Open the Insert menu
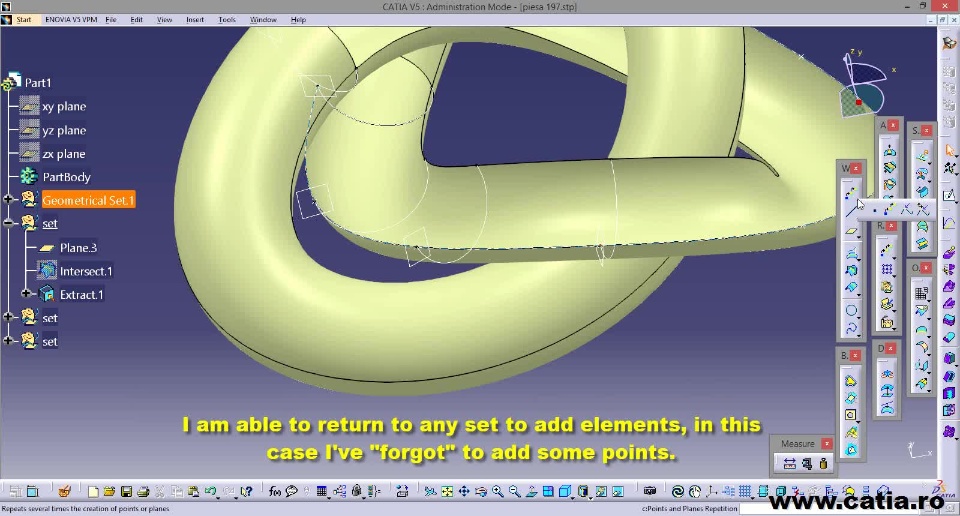 195,20
